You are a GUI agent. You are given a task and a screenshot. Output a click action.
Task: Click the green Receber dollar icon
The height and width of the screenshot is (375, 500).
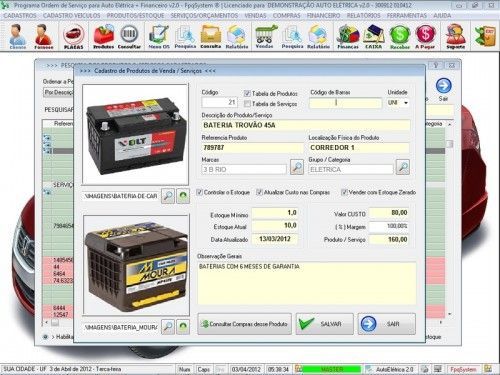point(400,37)
